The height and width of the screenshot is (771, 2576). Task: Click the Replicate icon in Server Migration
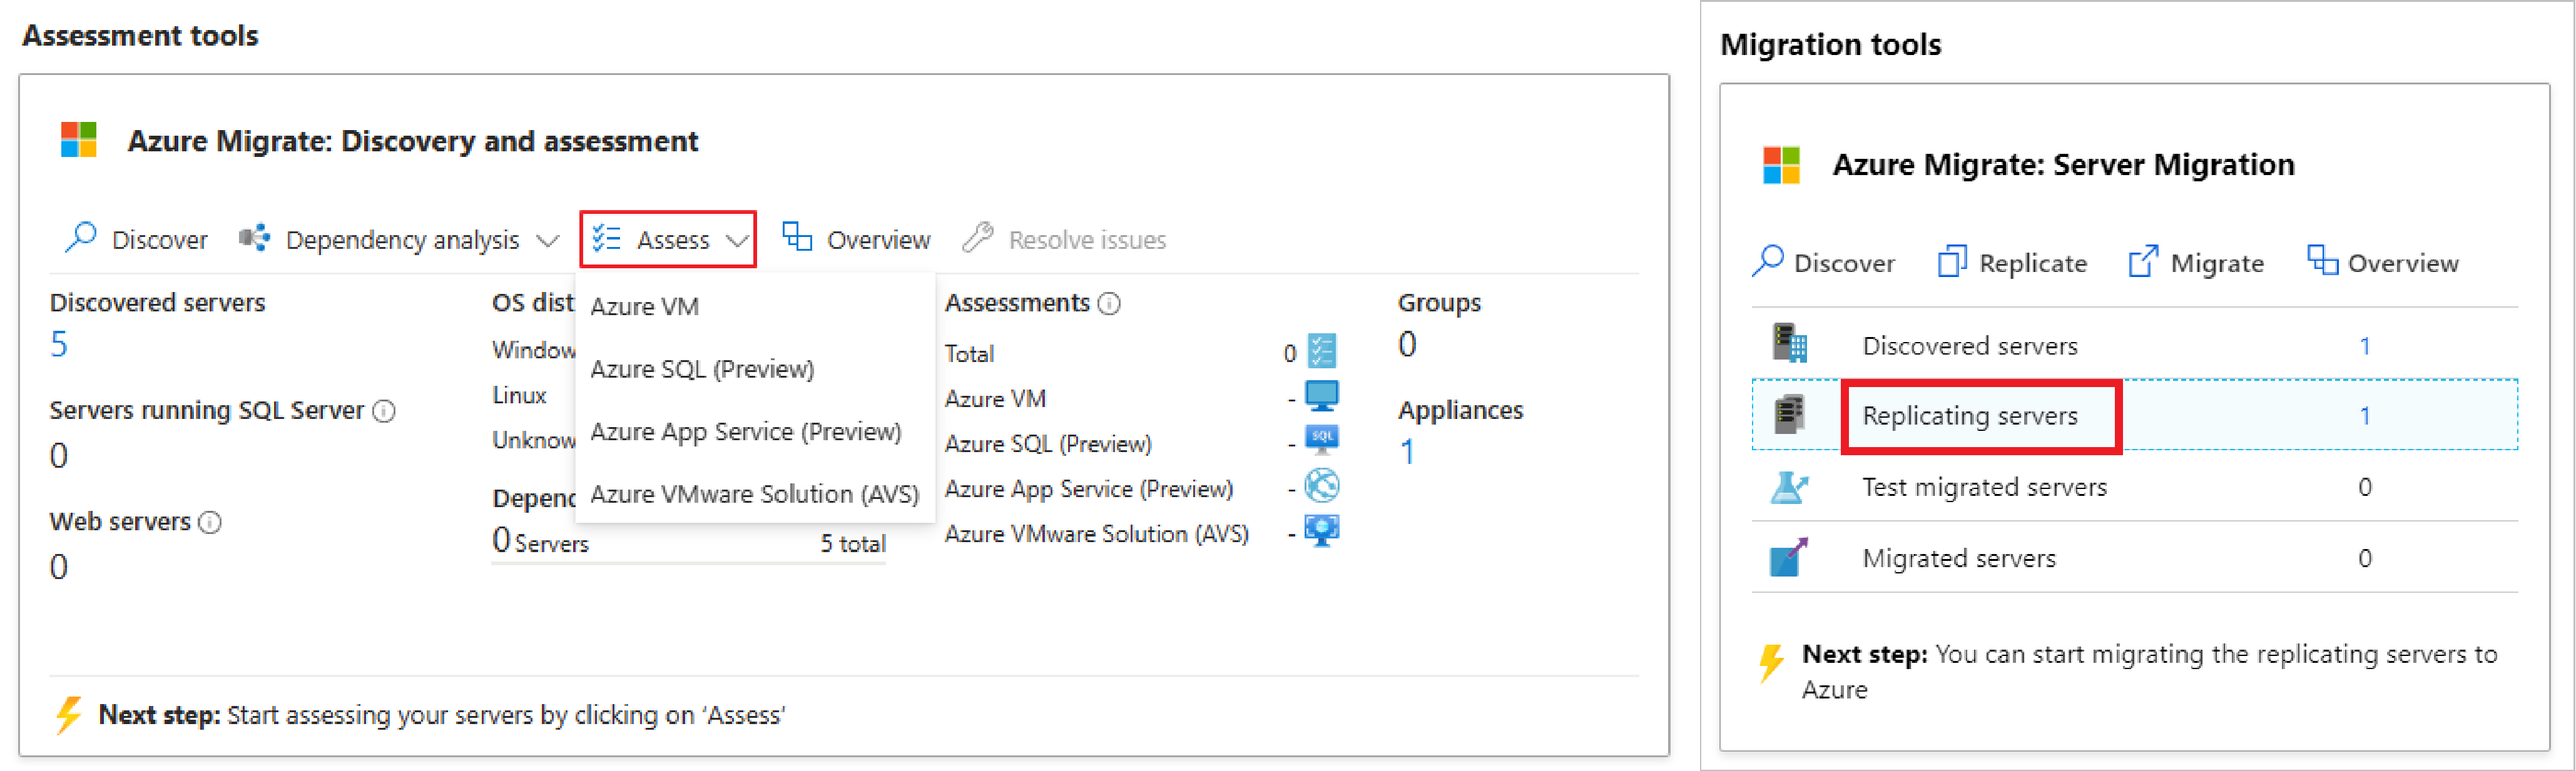tap(1952, 261)
